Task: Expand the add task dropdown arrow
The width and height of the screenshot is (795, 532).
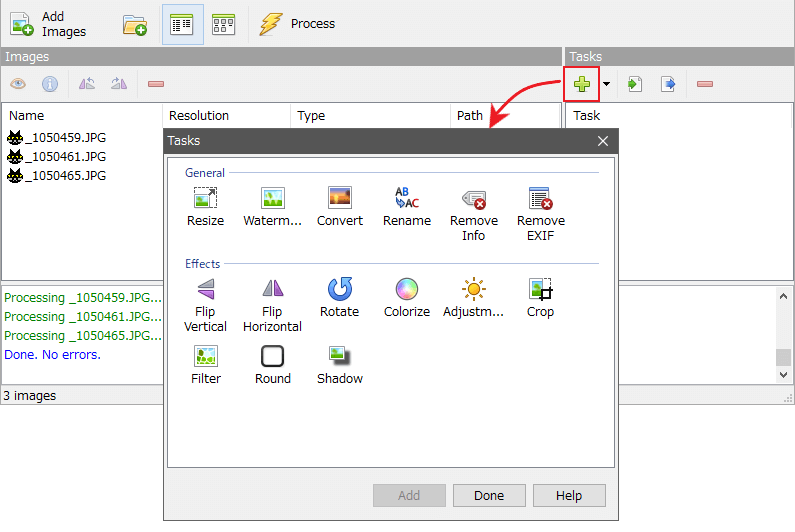Action: point(606,84)
